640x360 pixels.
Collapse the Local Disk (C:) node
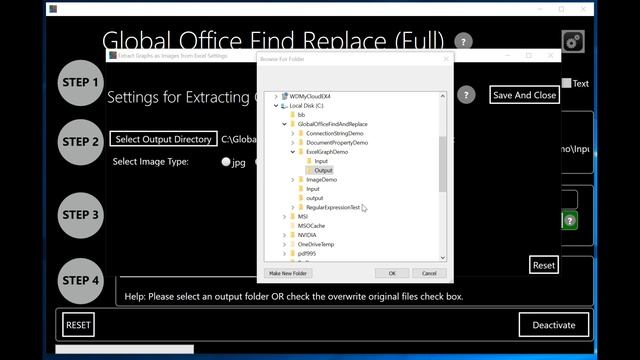(276, 106)
